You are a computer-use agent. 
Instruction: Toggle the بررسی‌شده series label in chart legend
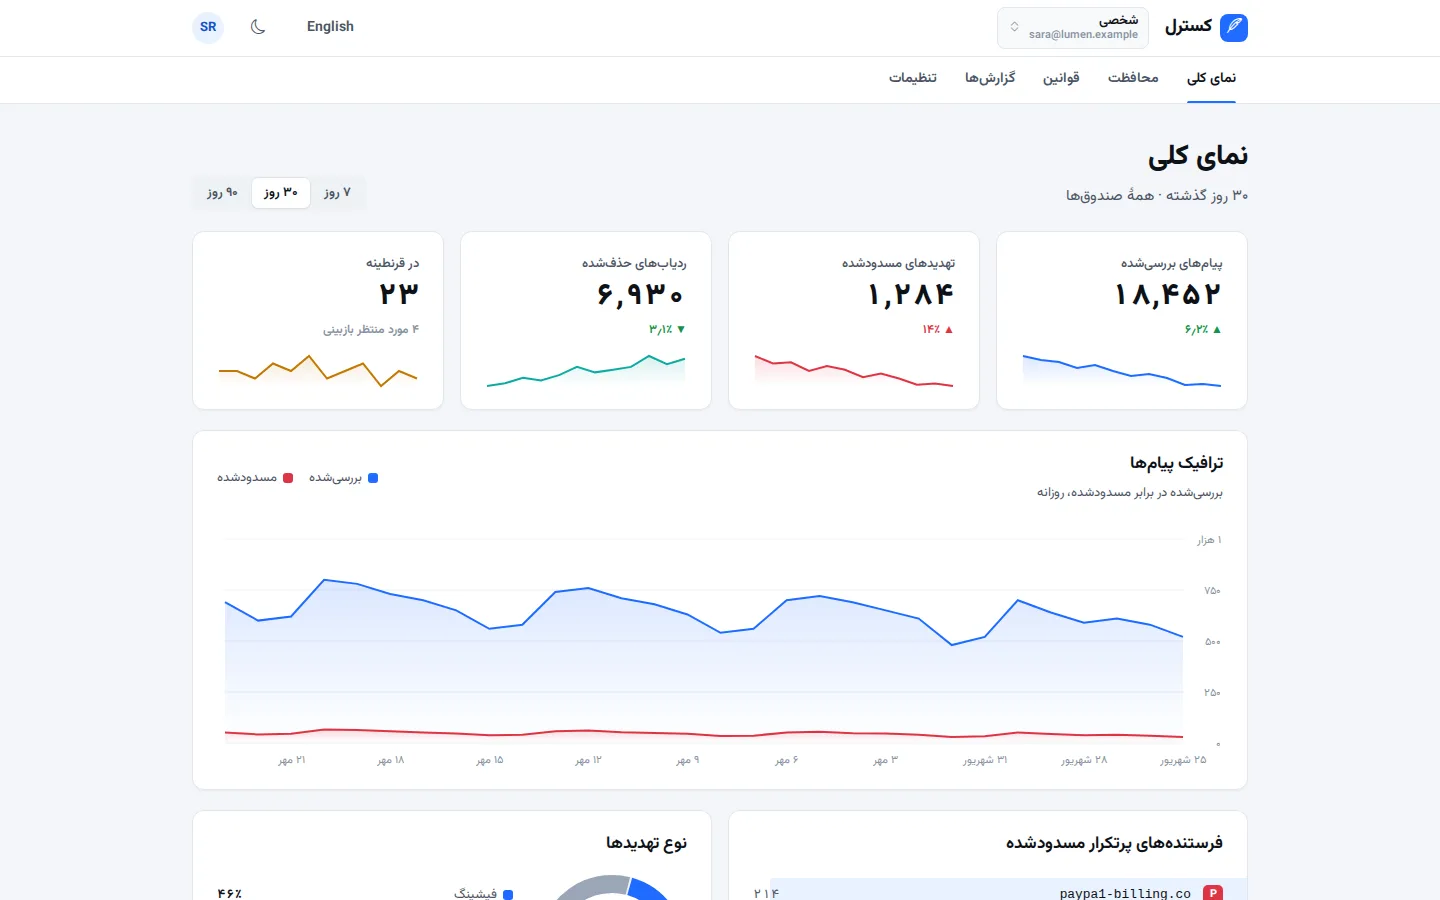(335, 478)
